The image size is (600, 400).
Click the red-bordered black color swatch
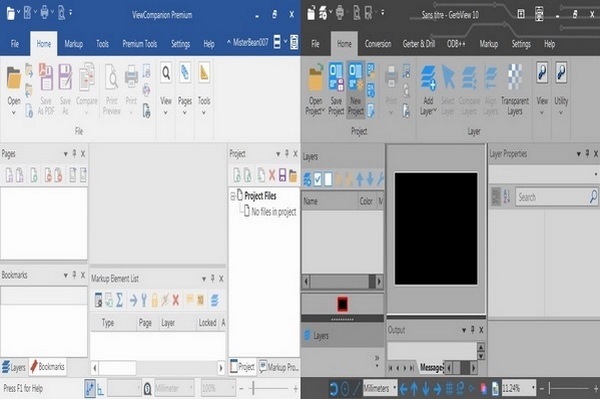tap(342, 304)
